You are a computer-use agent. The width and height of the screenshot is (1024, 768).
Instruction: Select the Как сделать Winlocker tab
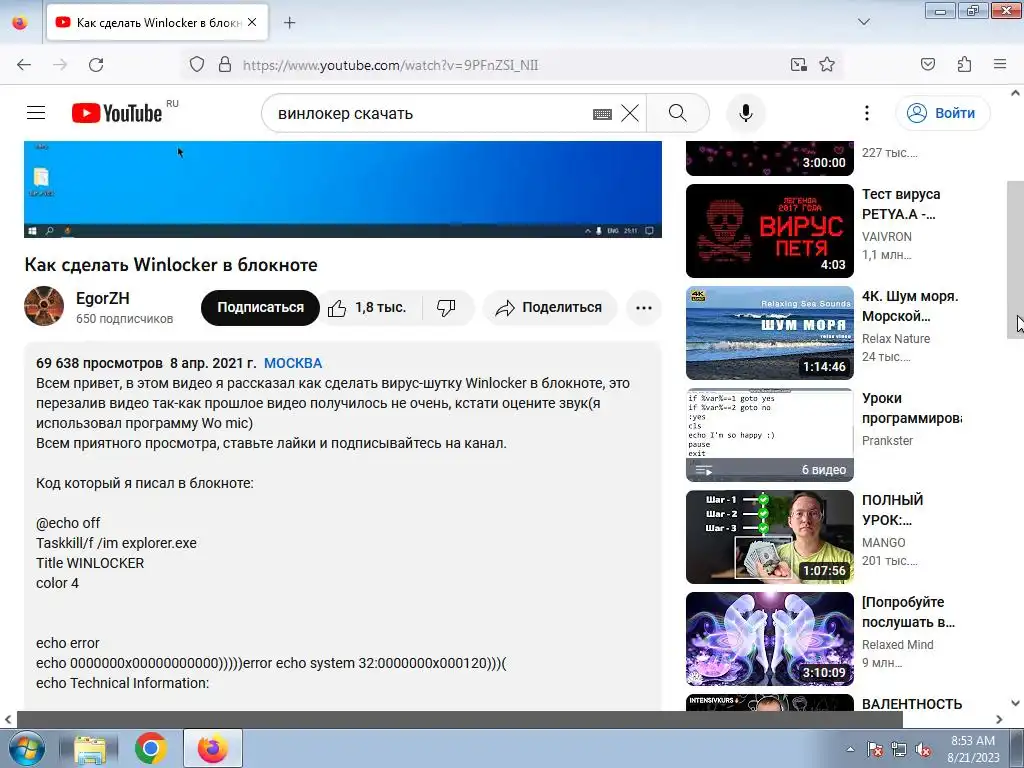point(157,23)
